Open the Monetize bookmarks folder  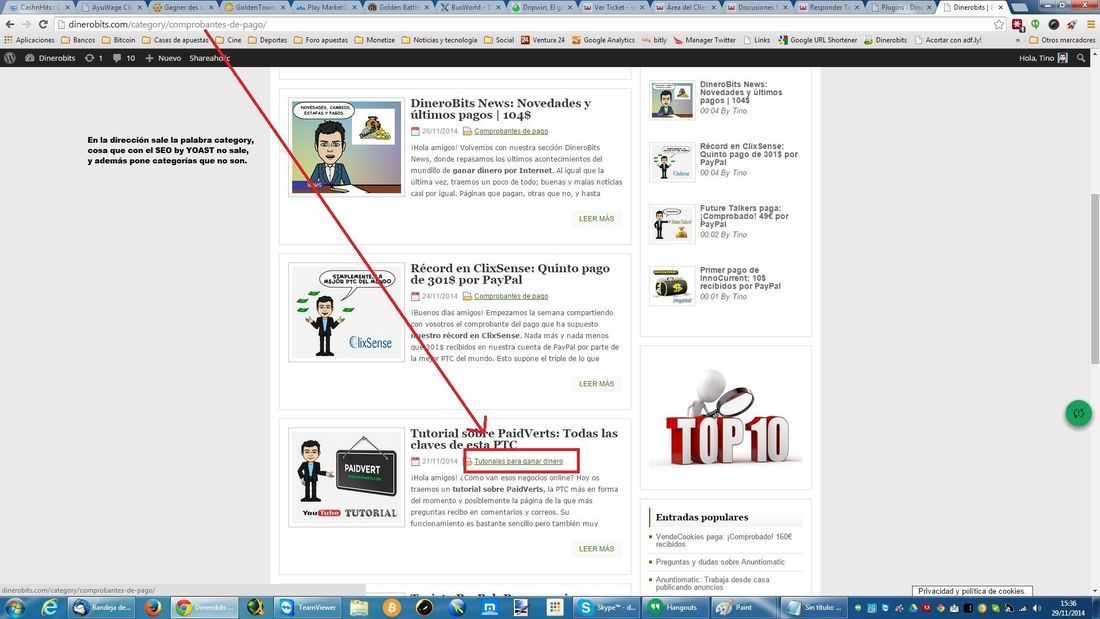(375, 40)
